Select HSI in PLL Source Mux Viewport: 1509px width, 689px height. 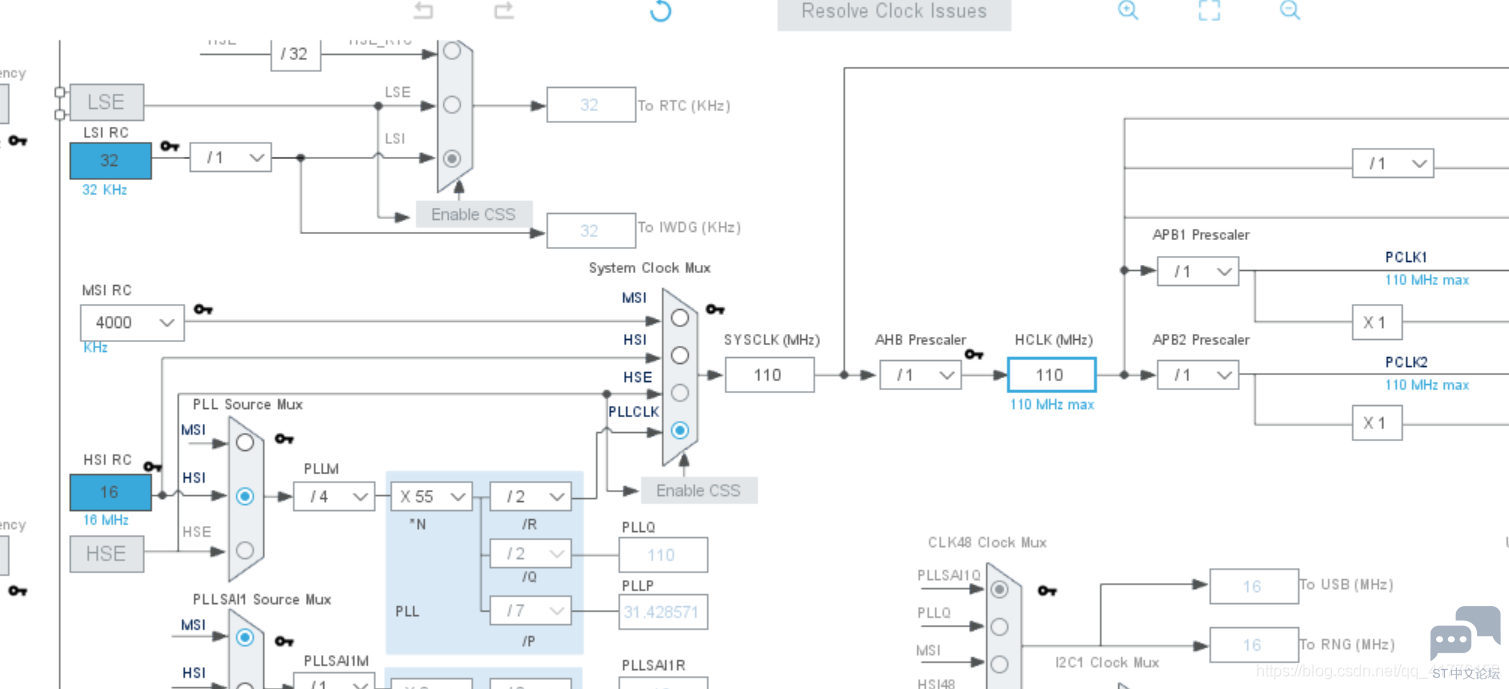click(x=245, y=496)
